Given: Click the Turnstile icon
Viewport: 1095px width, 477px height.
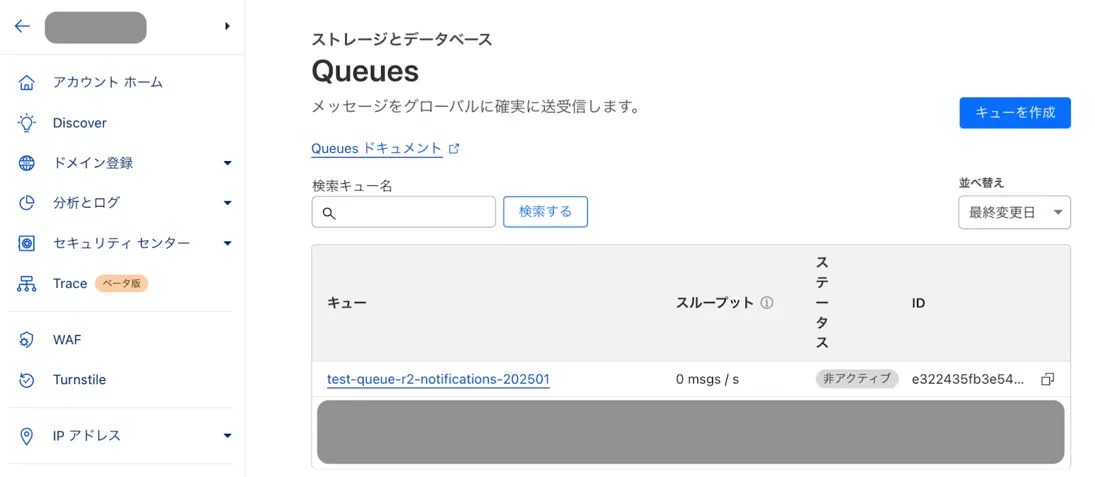Looking at the screenshot, I should [27, 380].
